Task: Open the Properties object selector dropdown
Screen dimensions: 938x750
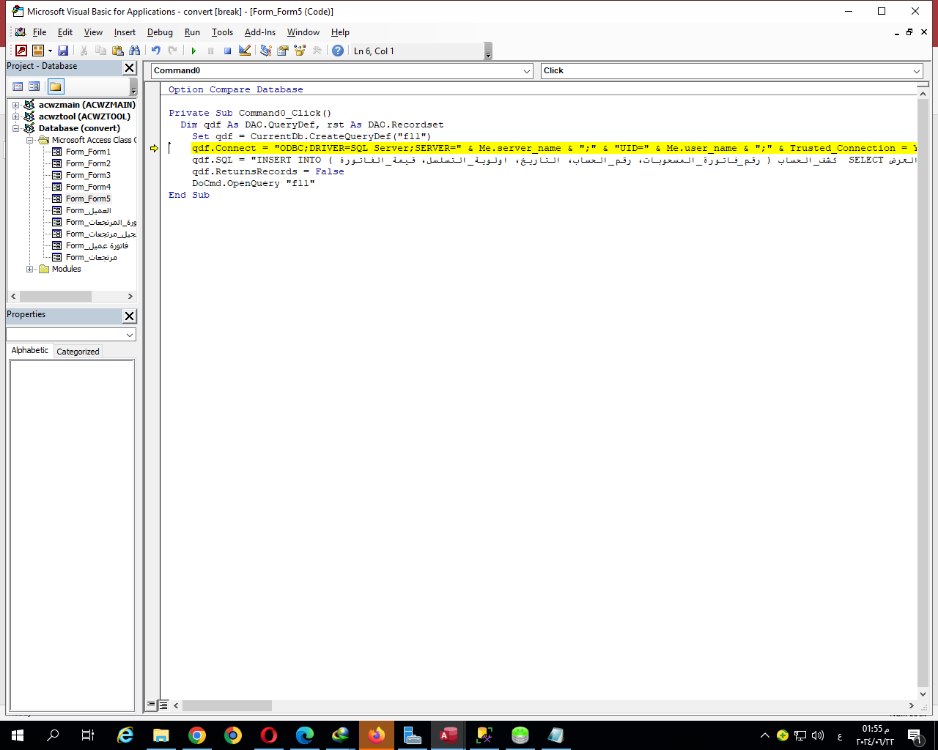Action: click(130, 335)
